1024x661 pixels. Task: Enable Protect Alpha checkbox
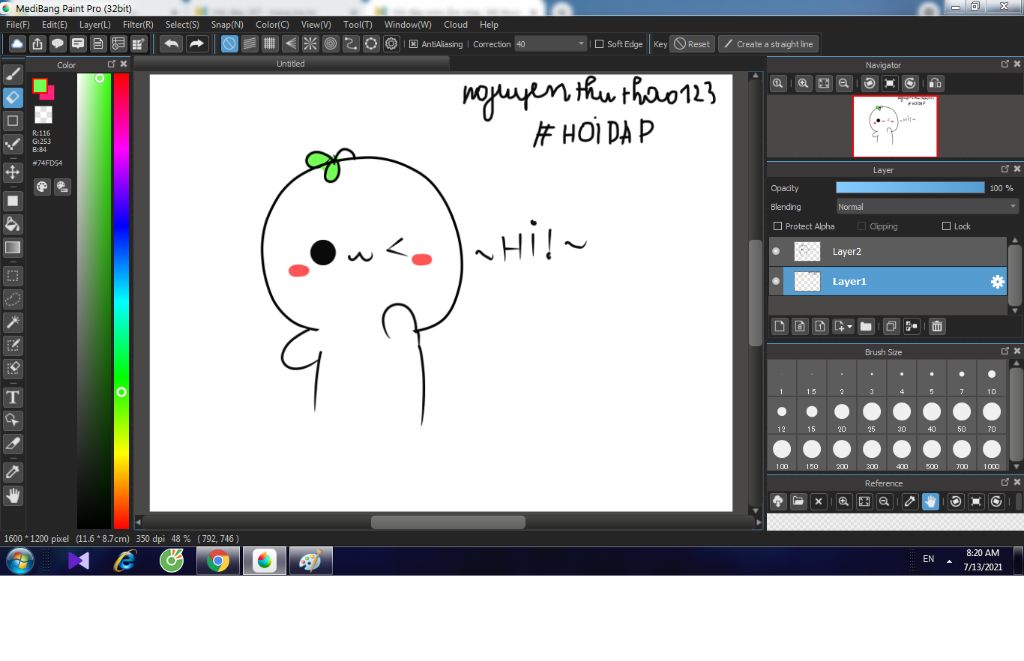click(777, 226)
